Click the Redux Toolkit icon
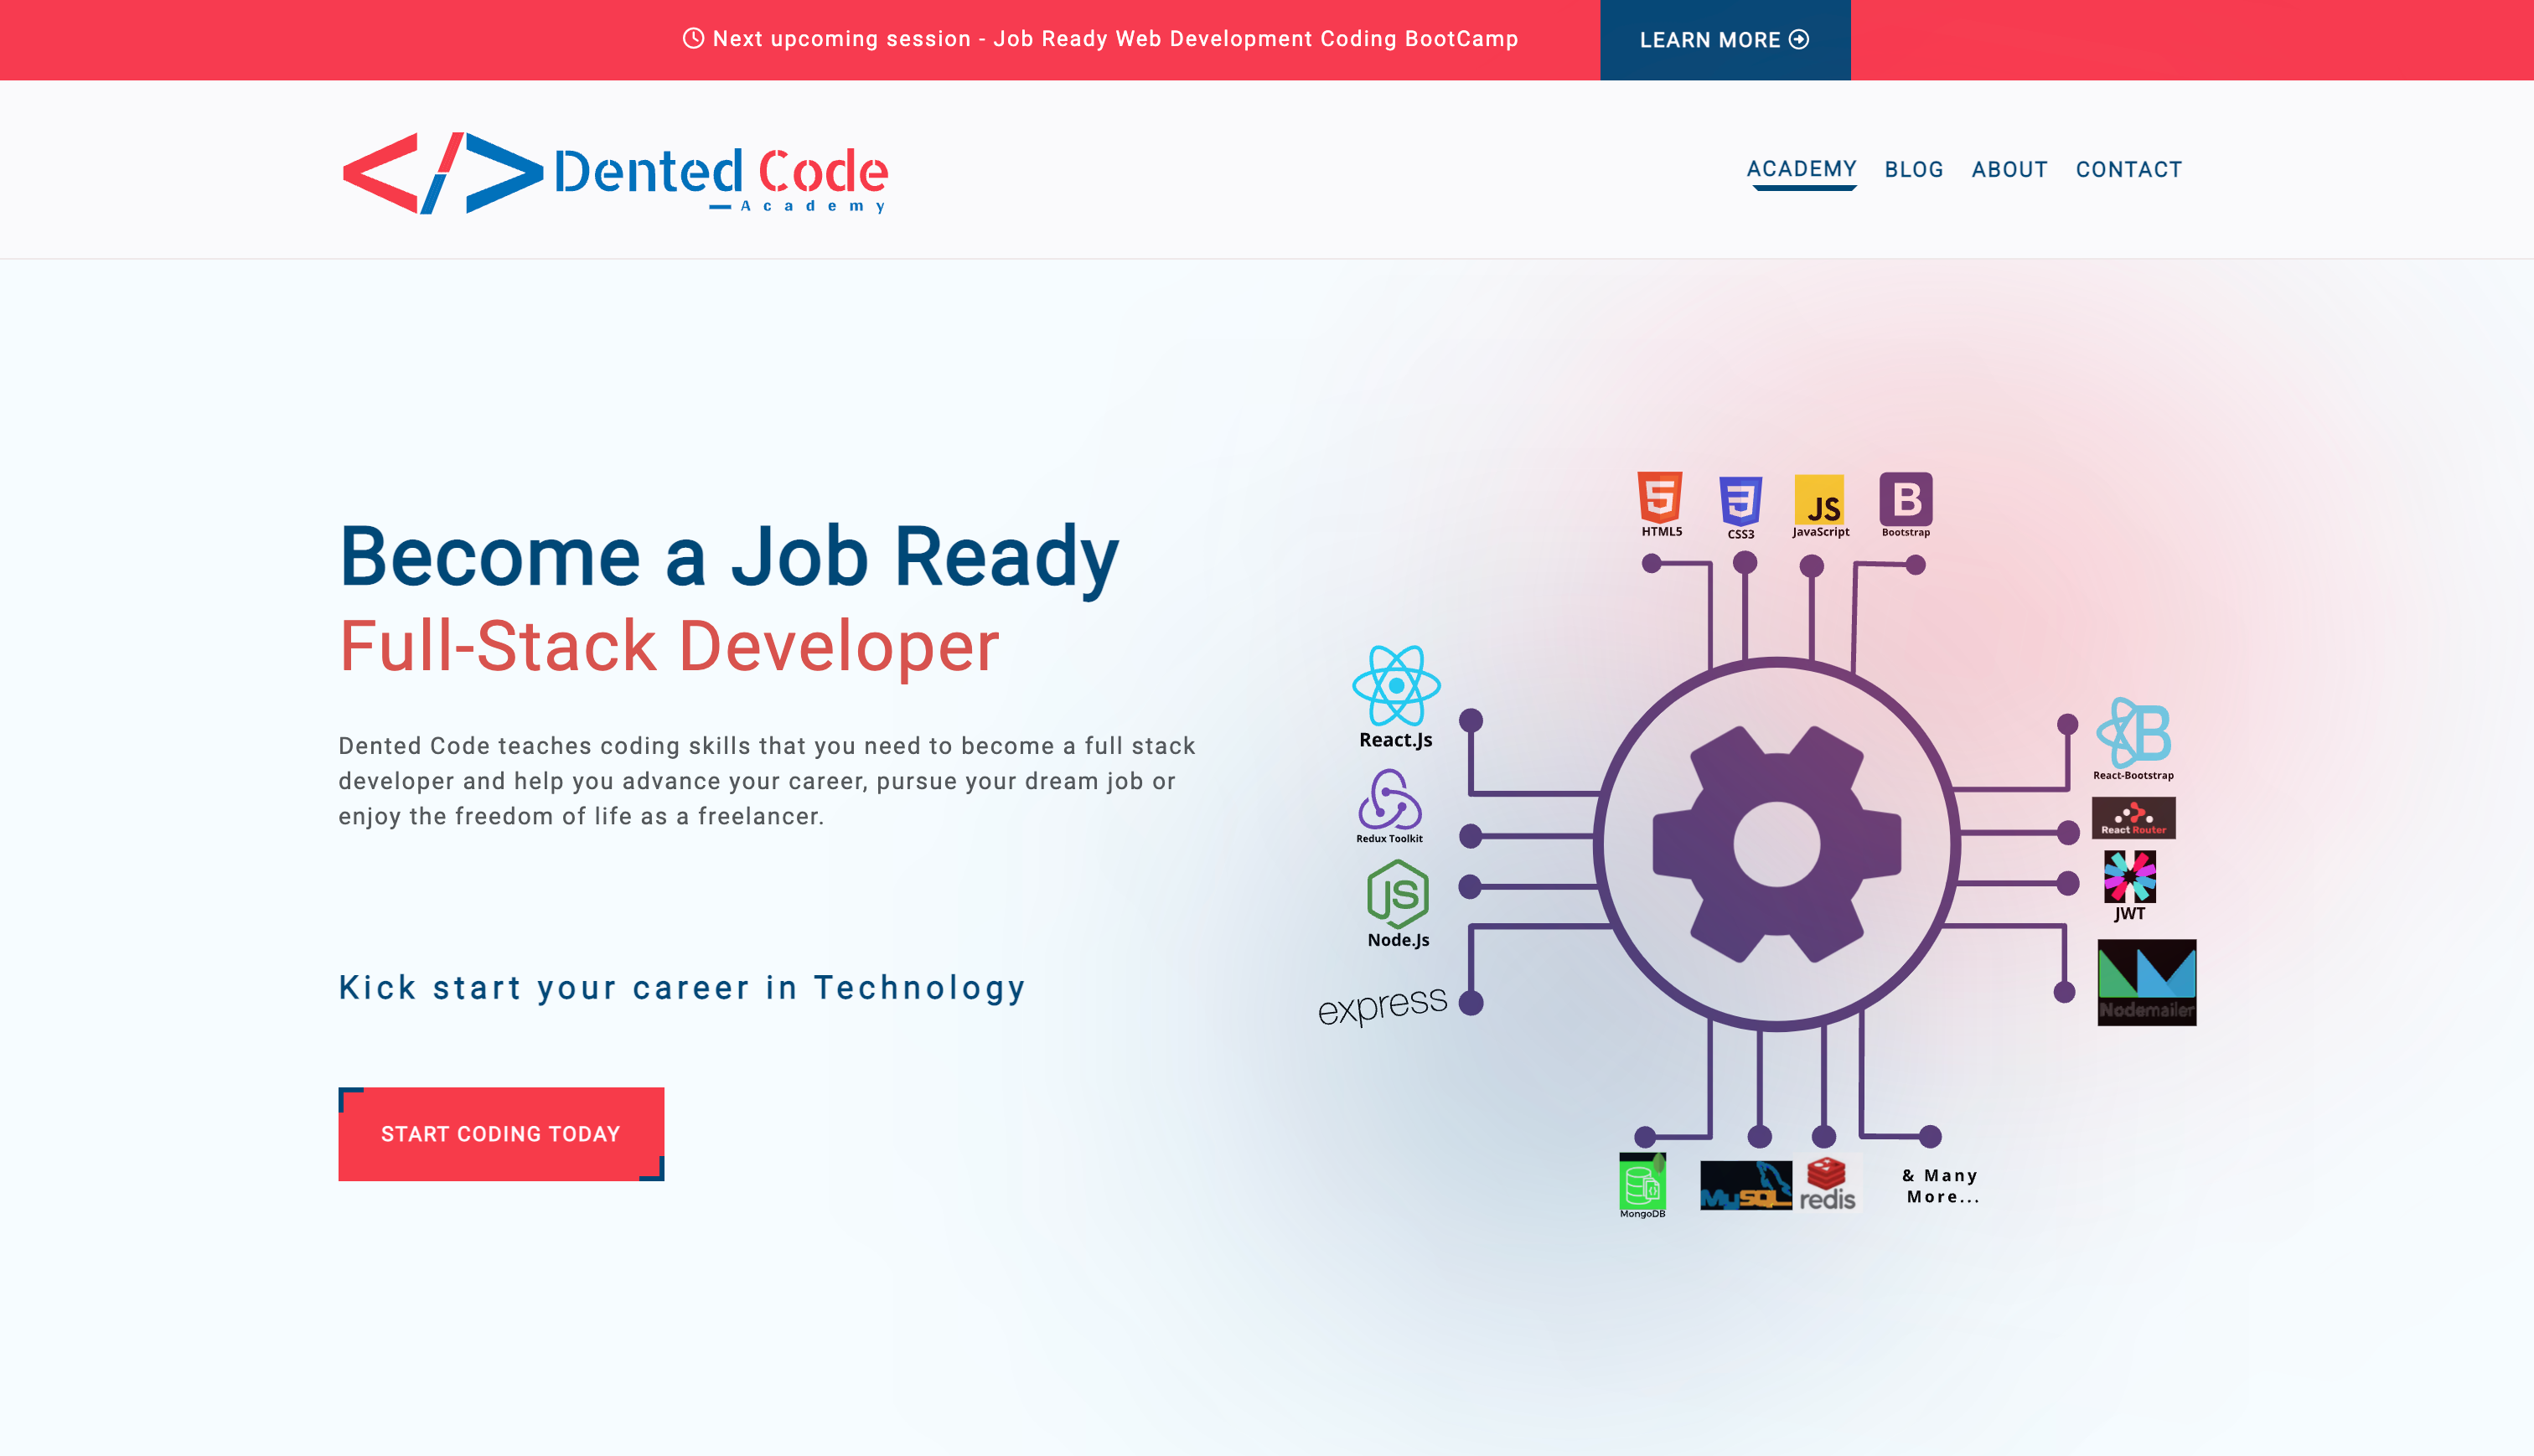 (1389, 799)
